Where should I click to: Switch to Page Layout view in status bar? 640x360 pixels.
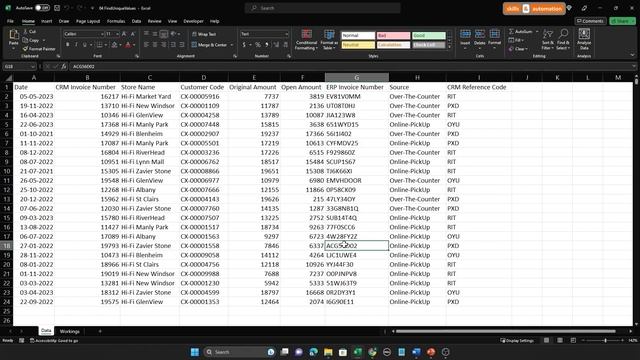click(x=560, y=340)
